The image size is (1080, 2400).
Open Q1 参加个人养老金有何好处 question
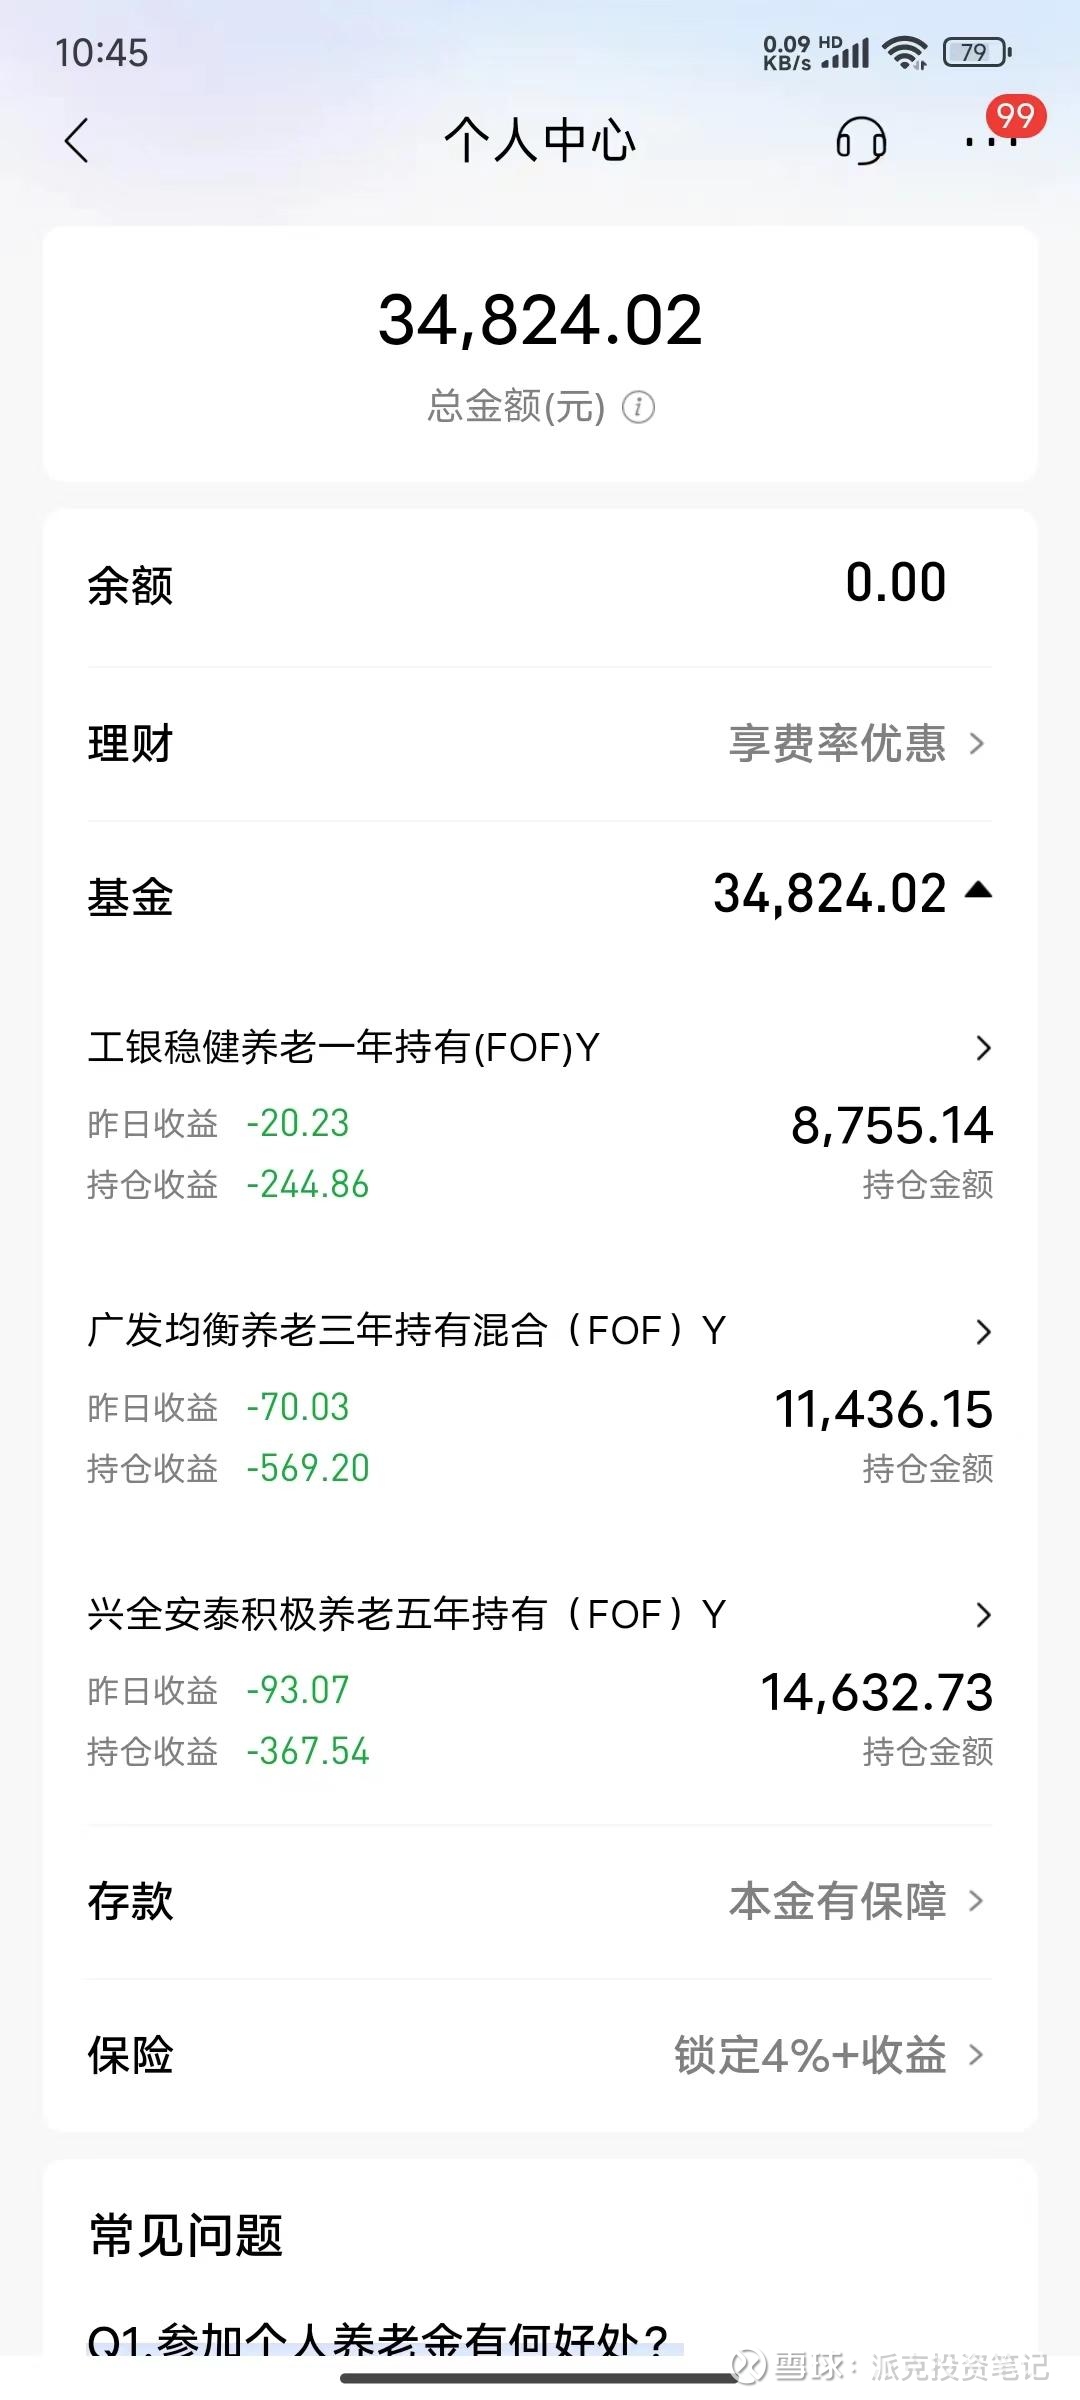[x=378, y=2340]
